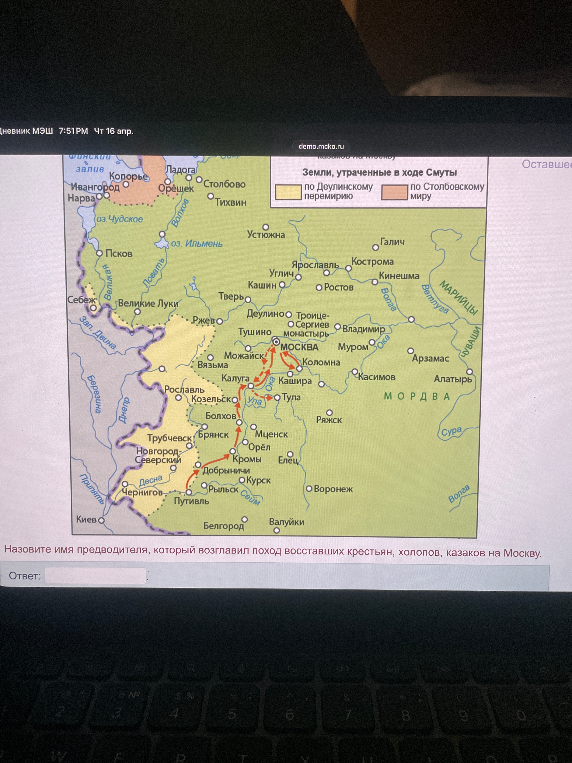Click the Галич label on the map

coord(392,242)
